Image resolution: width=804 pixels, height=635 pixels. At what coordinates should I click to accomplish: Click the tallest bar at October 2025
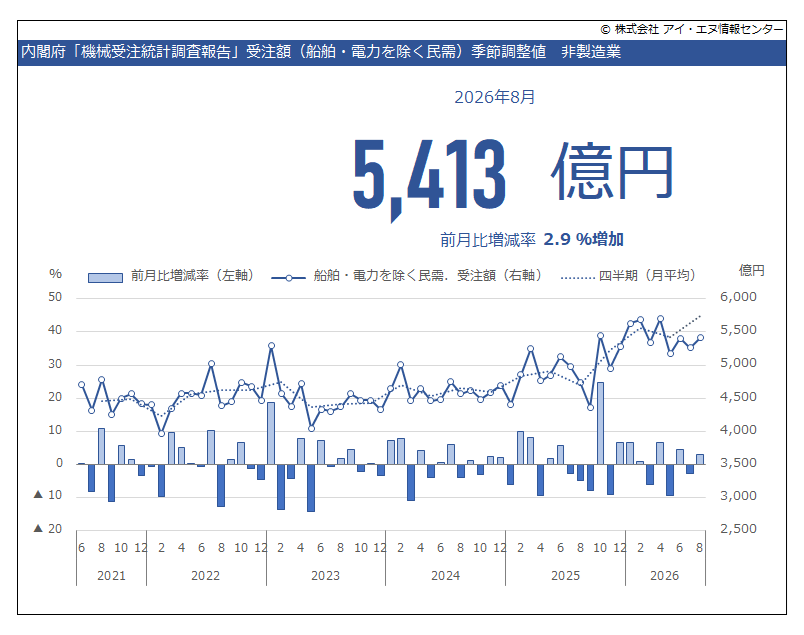(x=600, y=423)
